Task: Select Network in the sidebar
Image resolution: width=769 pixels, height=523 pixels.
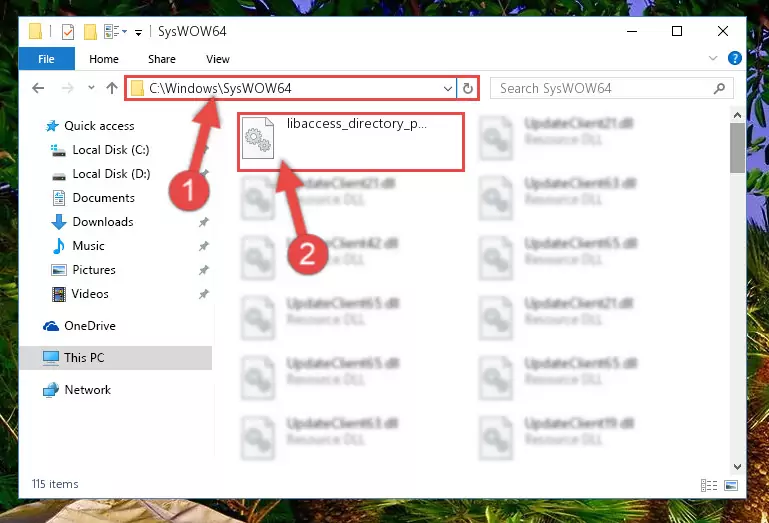Action: pos(88,390)
